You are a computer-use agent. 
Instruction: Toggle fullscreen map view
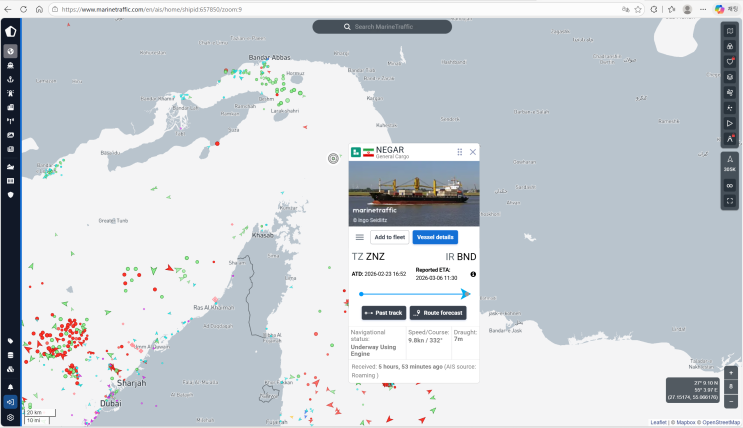(x=730, y=201)
